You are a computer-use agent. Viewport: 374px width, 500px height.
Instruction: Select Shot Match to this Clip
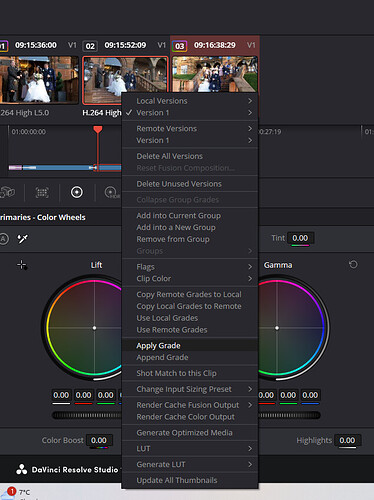(x=190, y=373)
